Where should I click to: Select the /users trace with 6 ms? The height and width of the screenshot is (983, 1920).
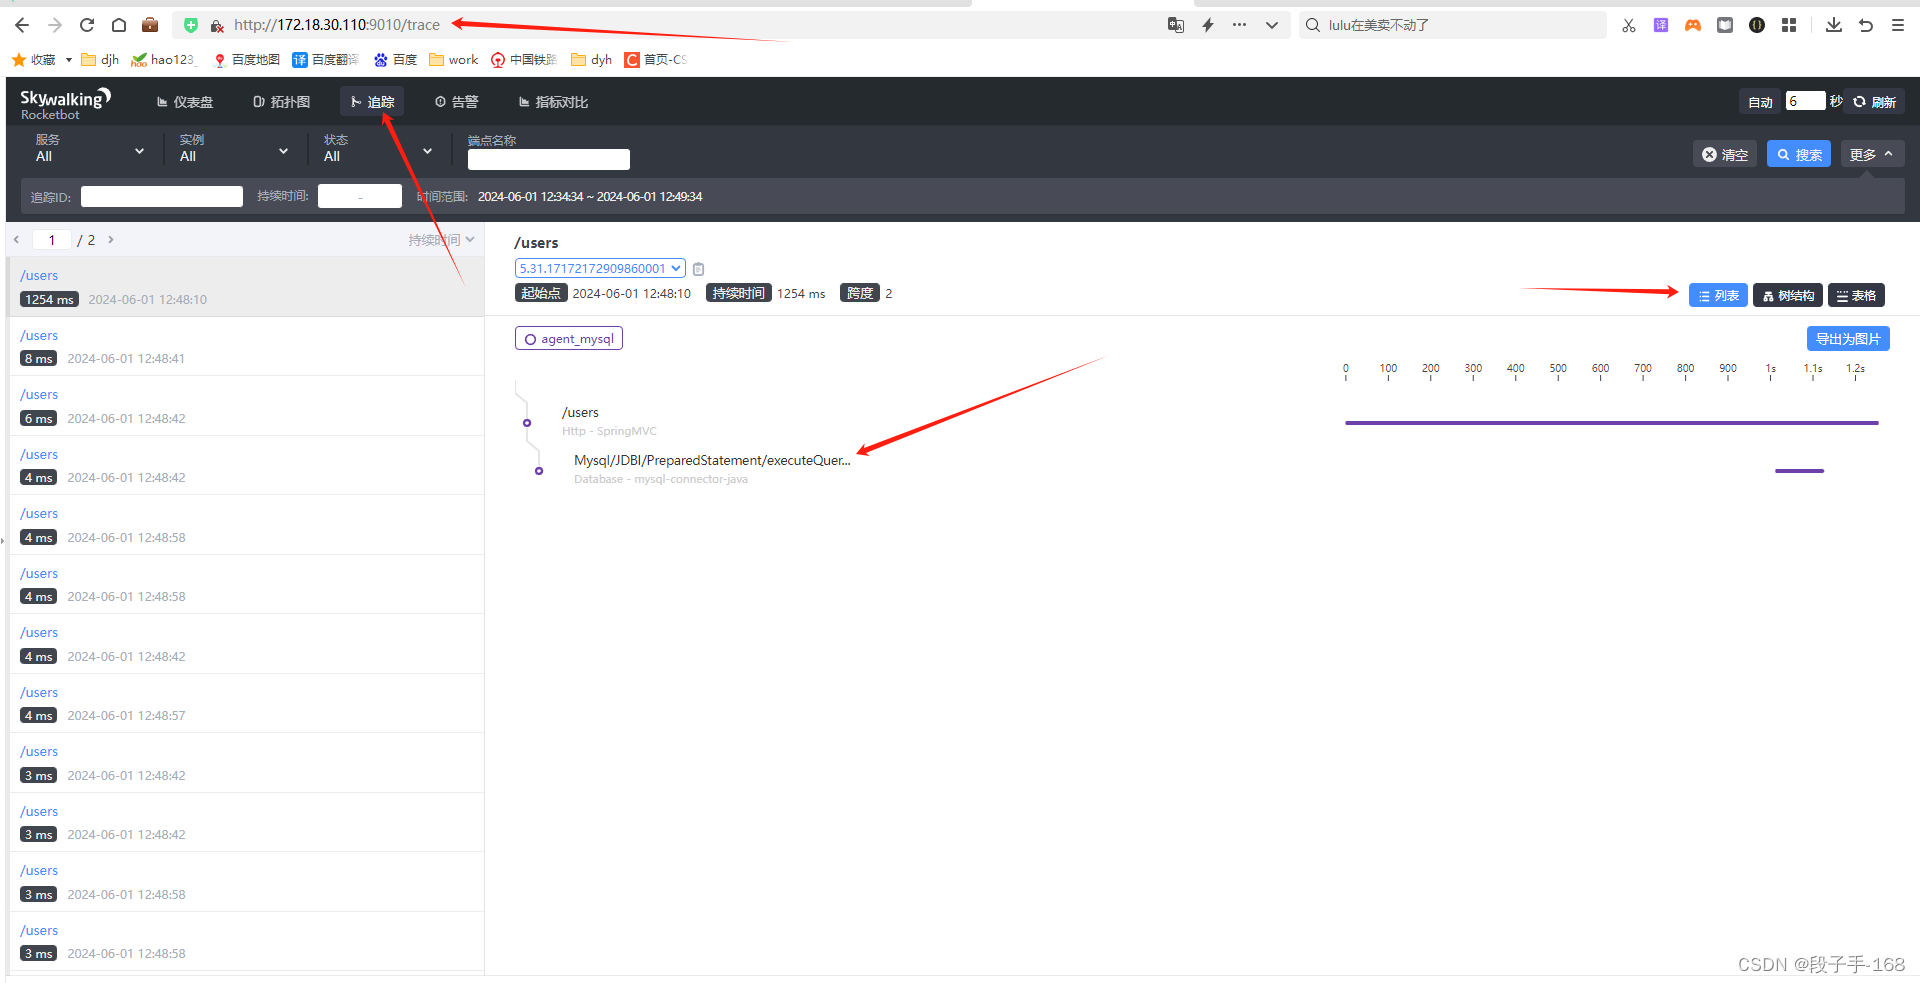[246, 406]
